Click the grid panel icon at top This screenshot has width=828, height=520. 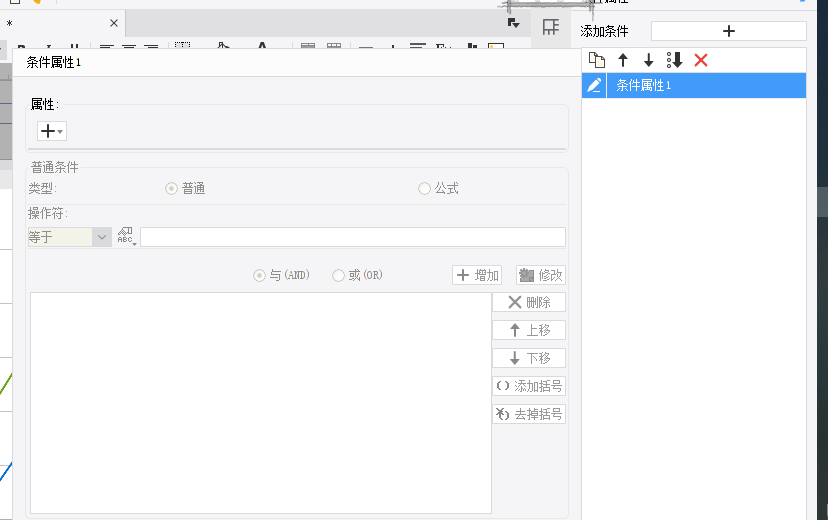[x=550, y=28]
